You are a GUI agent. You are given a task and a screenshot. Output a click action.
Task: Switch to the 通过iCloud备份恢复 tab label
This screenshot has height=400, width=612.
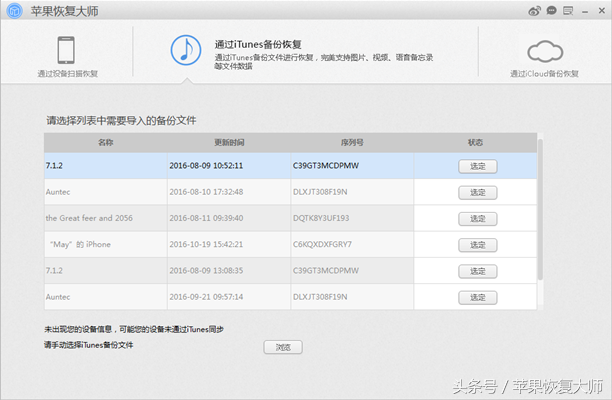click(544, 73)
